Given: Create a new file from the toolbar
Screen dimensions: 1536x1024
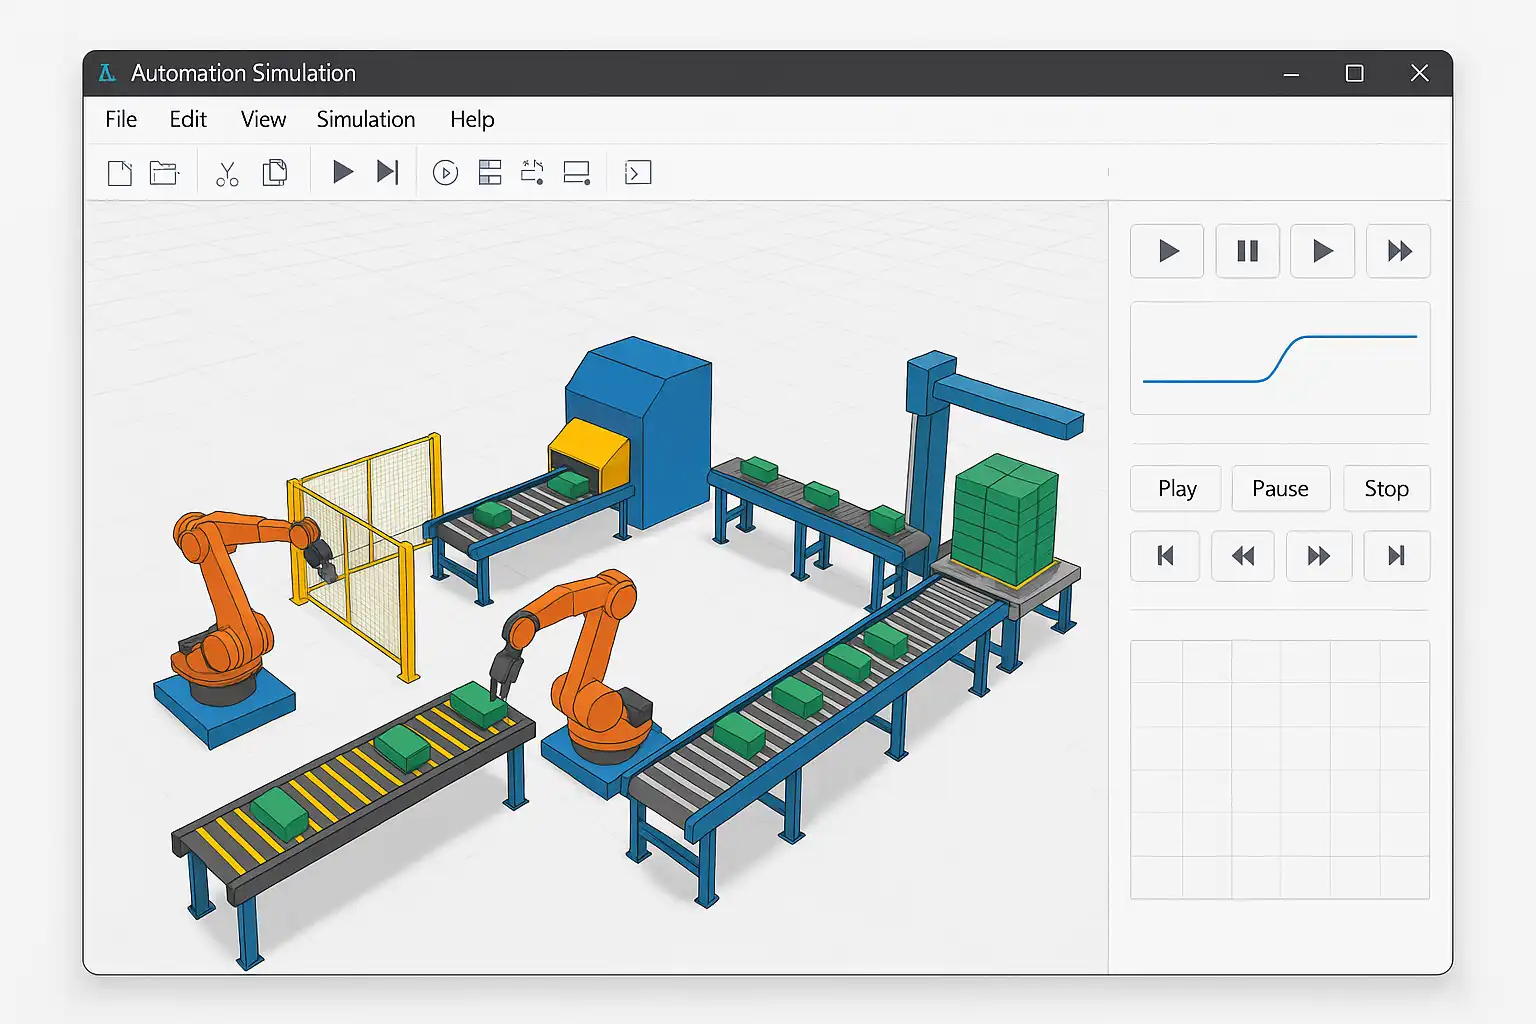Looking at the screenshot, I should (120, 173).
